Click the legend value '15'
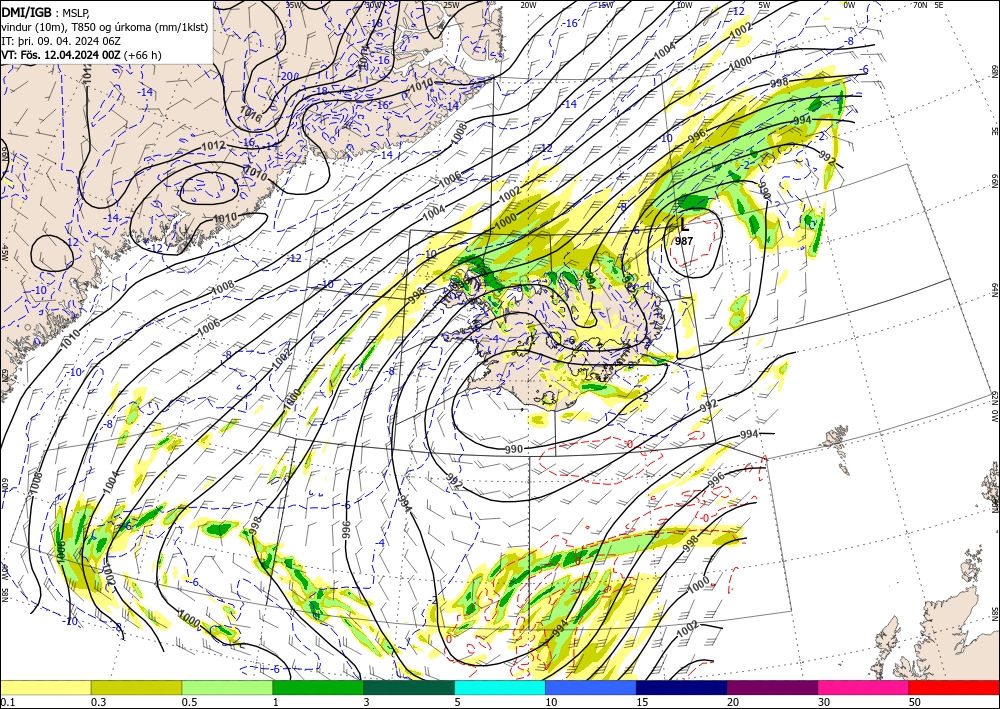The image size is (1000, 709). [642, 702]
